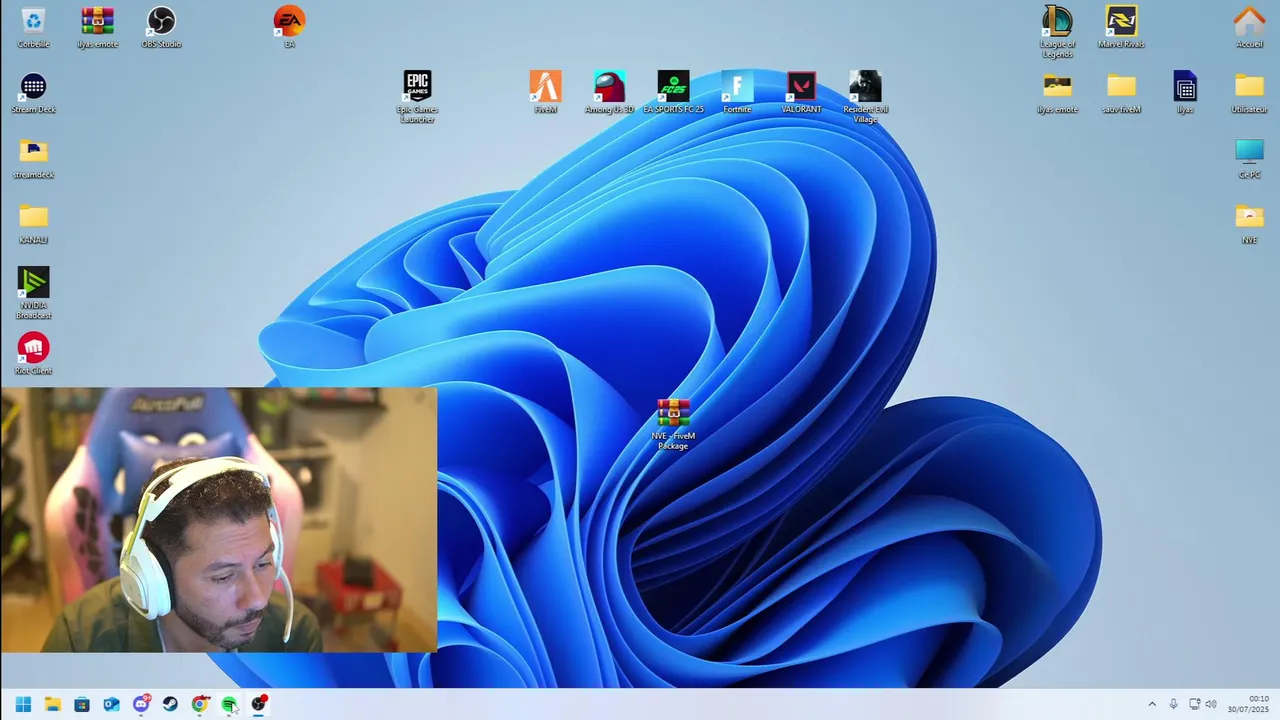Open the clock and date 30/07/2025
This screenshot has height=720, width=1280.
[x=1249, y=704]
